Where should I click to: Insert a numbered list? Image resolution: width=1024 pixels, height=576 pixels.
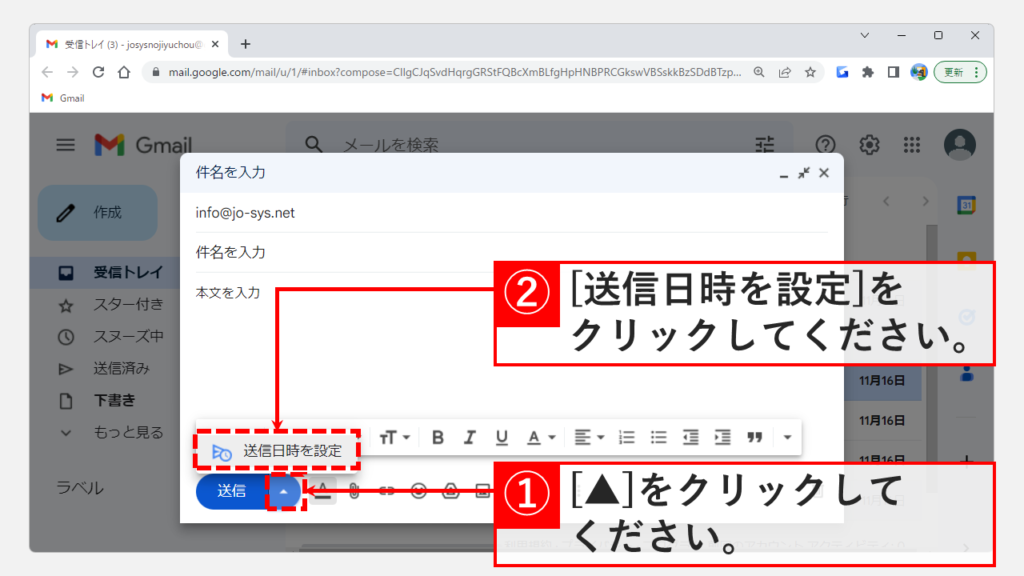[627, 438]
